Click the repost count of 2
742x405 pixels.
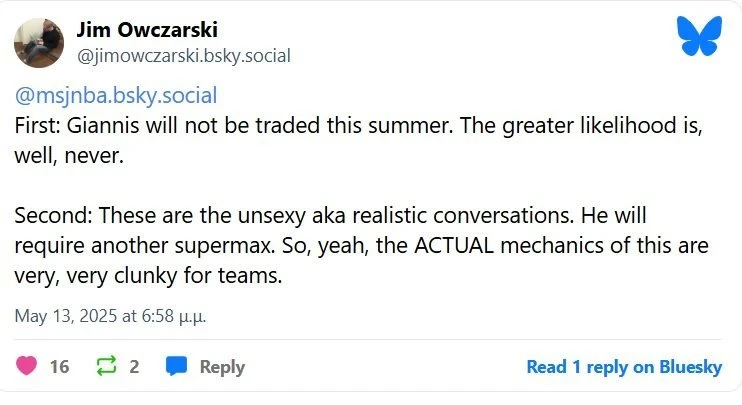(134, 367)
